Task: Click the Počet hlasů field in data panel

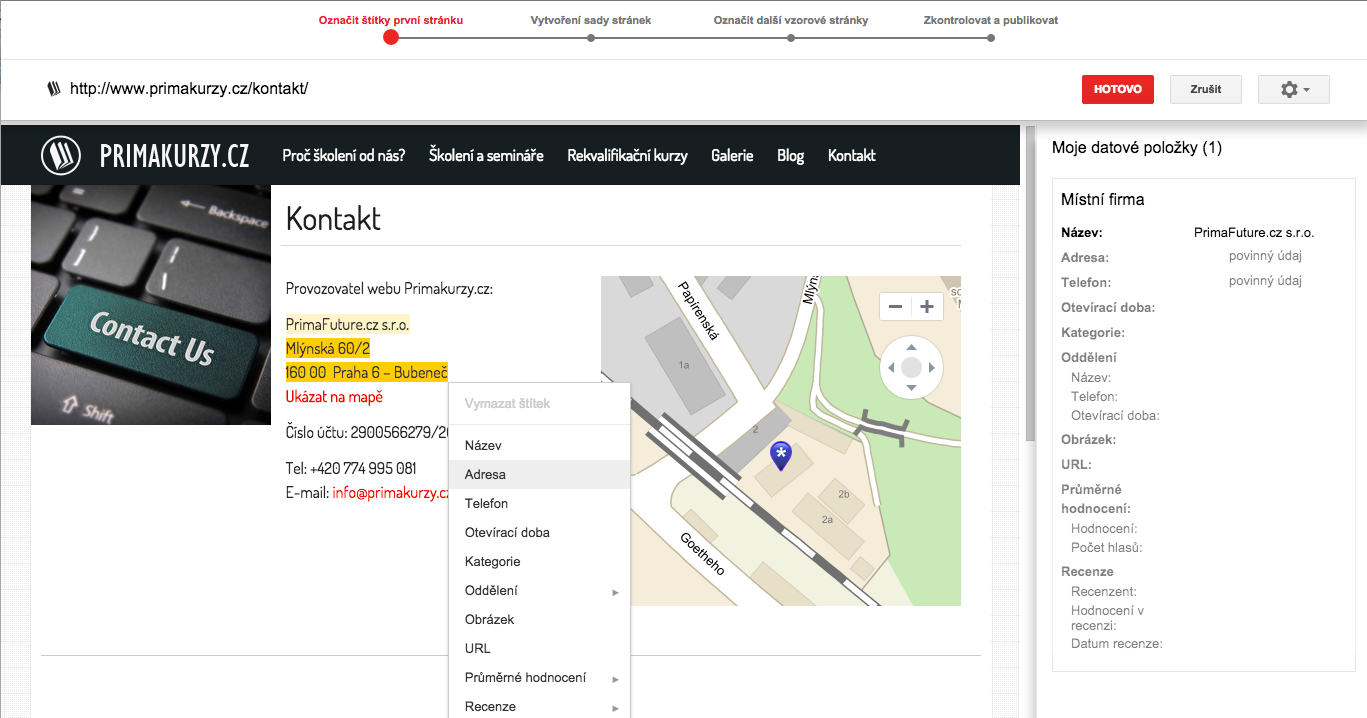Action: (x=1106, y=547)
